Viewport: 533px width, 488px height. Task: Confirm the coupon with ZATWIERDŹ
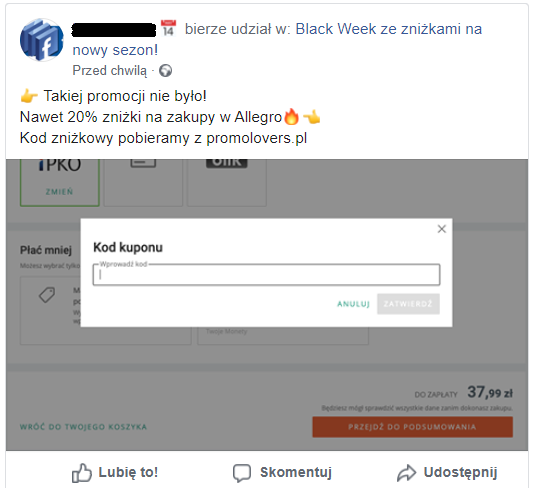[x=408, y=304]
